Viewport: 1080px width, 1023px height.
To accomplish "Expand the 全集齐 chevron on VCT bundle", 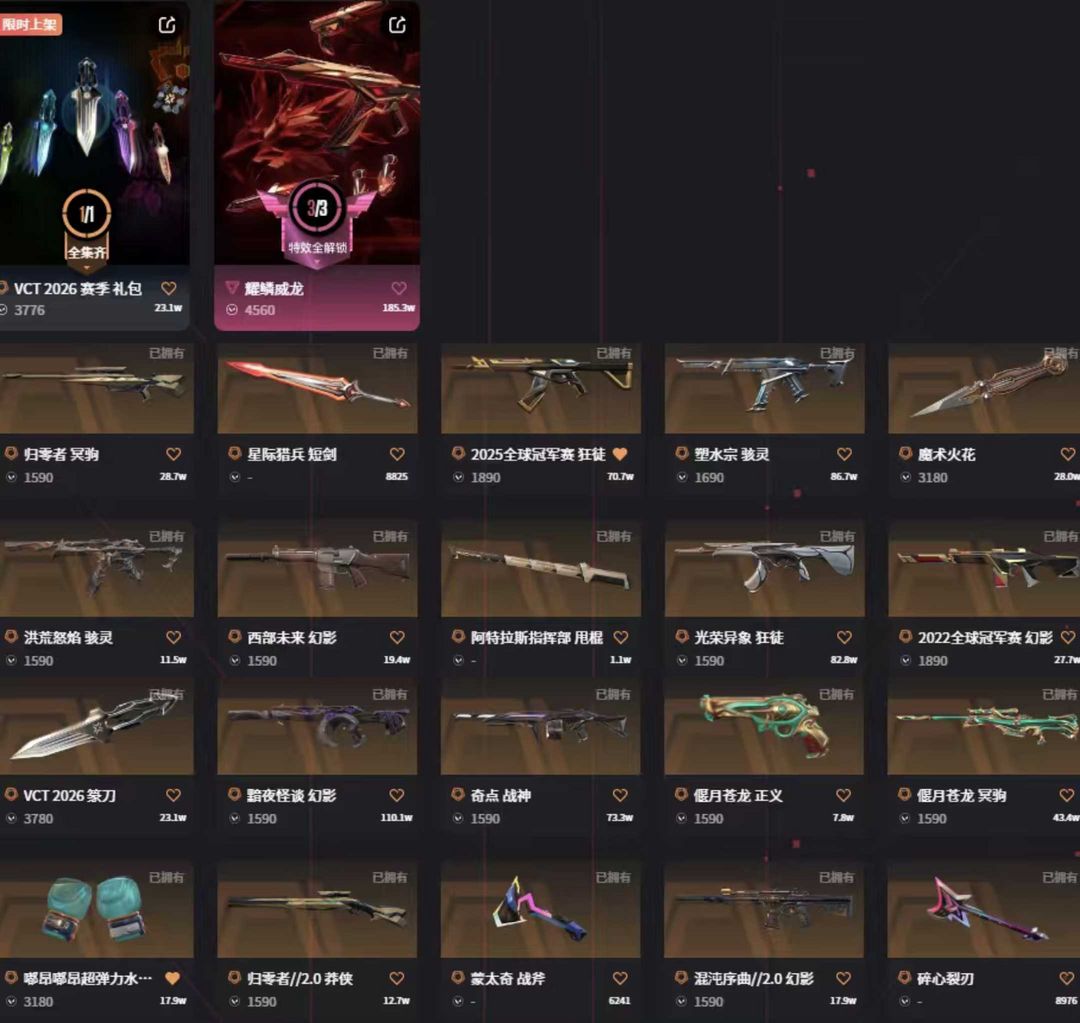I will 87,267.
